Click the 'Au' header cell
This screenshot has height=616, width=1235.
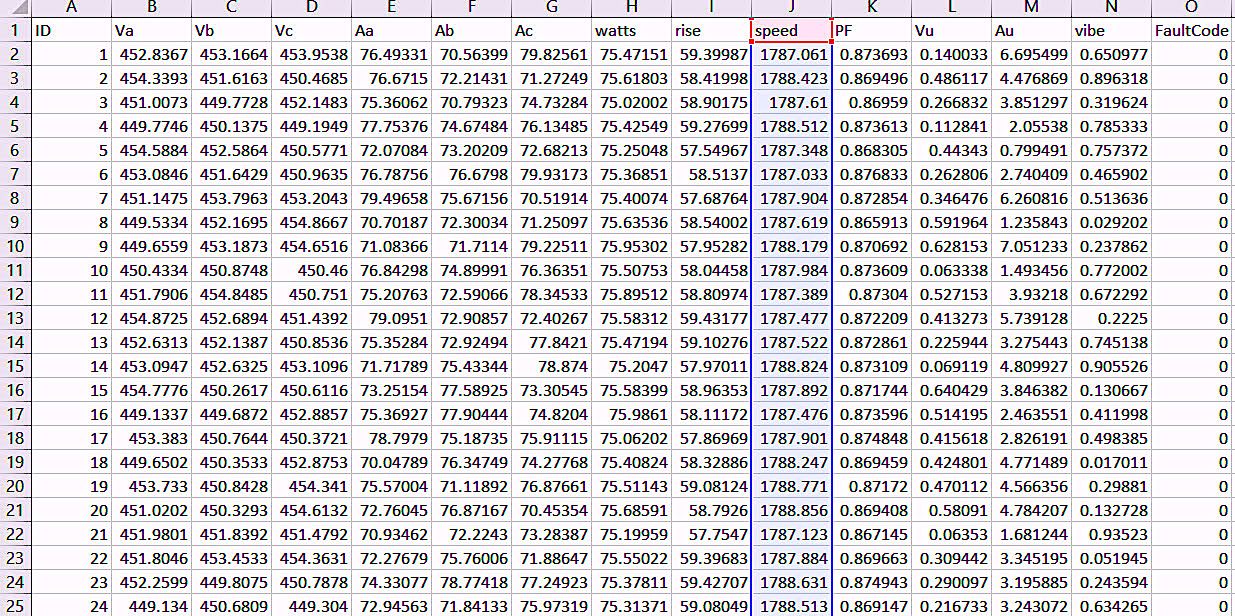(x=1031, y=31)
